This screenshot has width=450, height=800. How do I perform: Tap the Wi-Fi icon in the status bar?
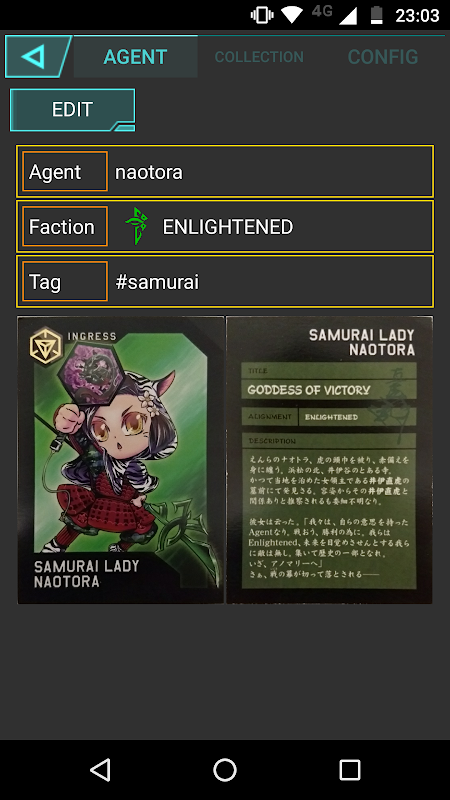tap(292, 15)
